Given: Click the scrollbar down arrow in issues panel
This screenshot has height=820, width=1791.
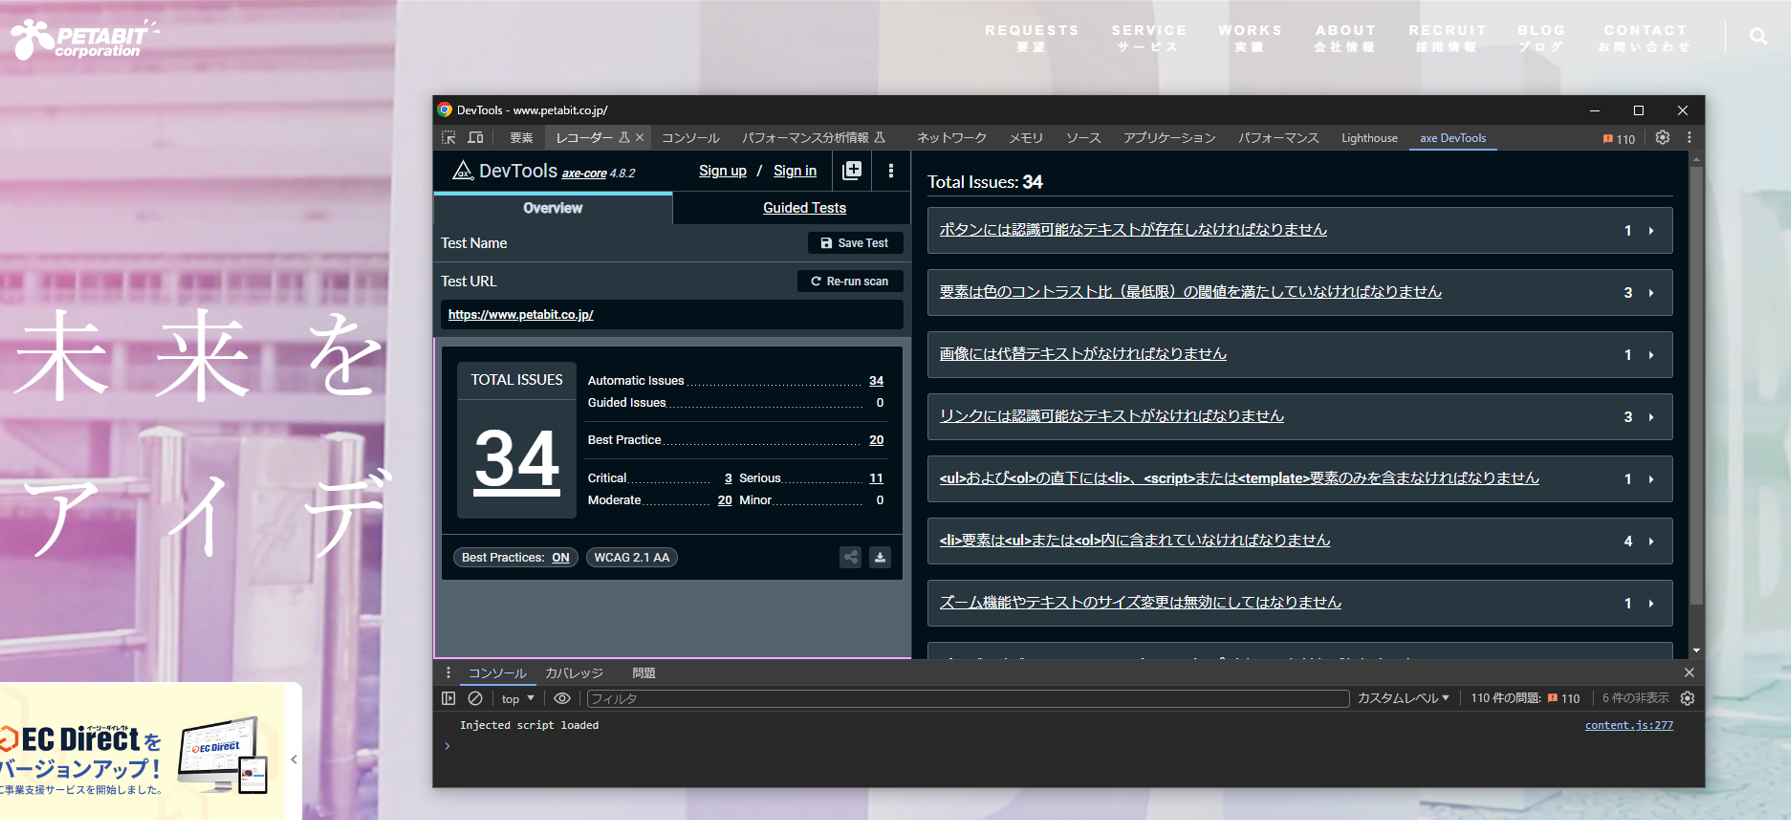Looking at the screenshot, I should [x=1696, y=650].
